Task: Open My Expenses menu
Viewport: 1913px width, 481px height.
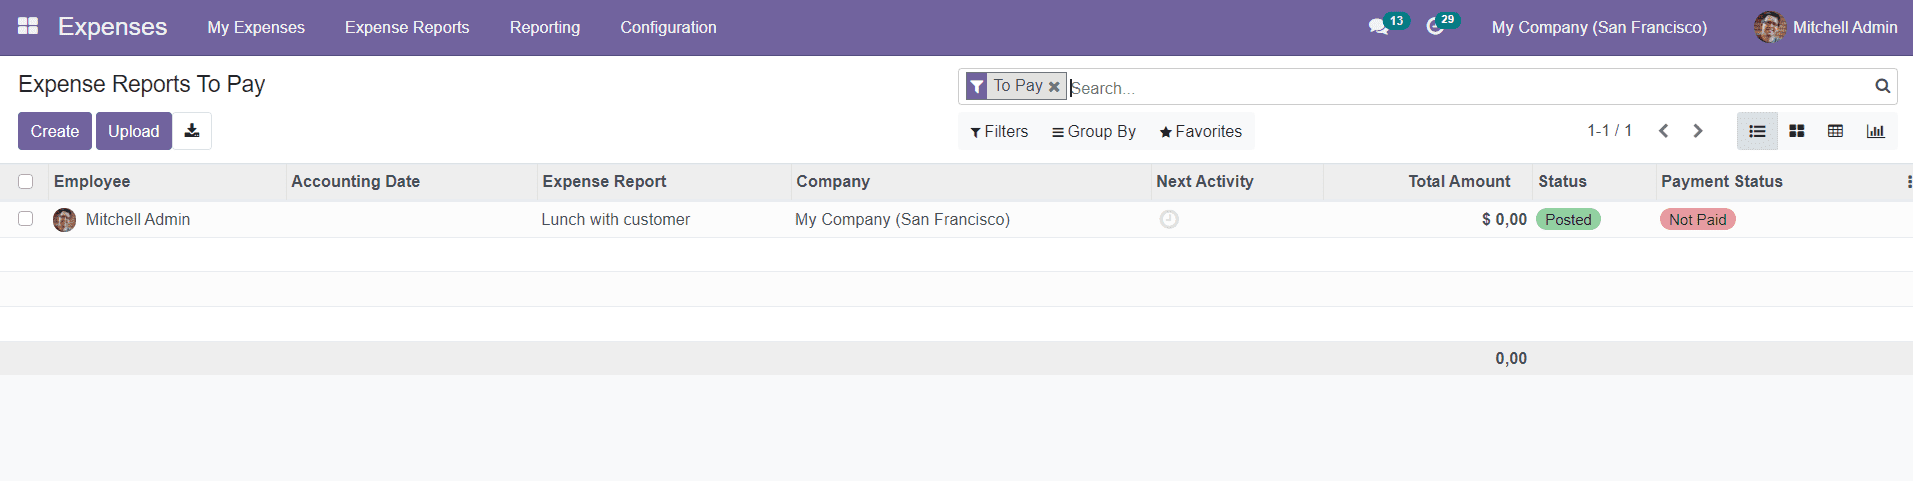Action: [256, 27]
